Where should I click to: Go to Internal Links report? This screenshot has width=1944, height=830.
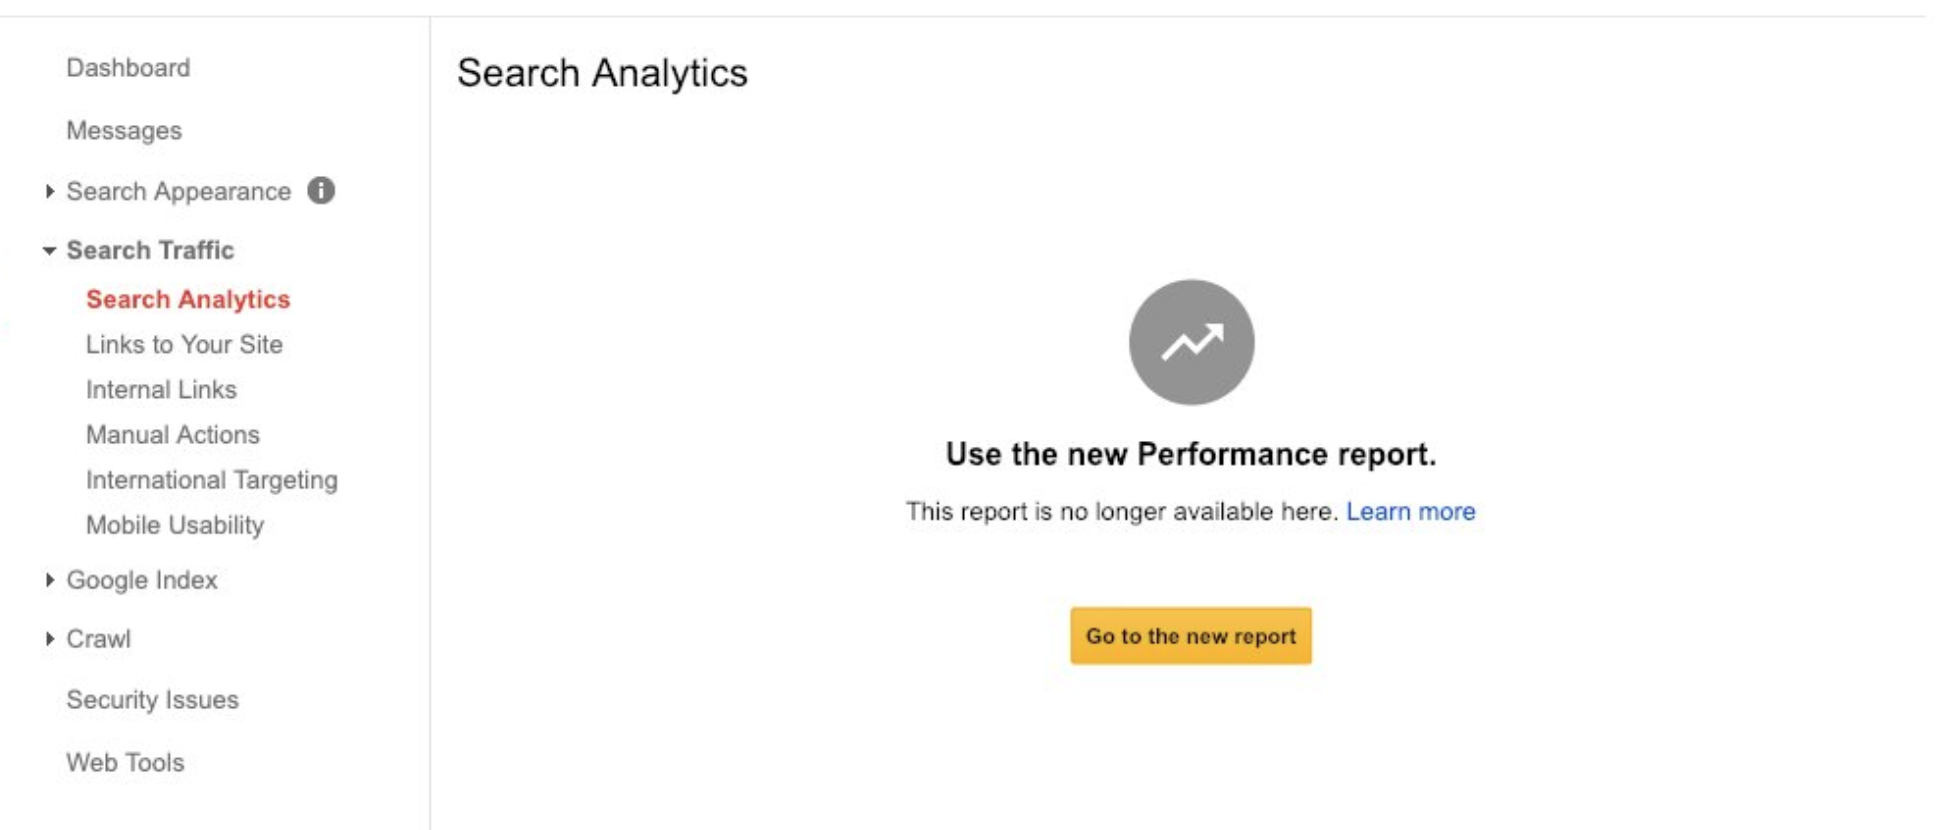(x=161, y=389)
